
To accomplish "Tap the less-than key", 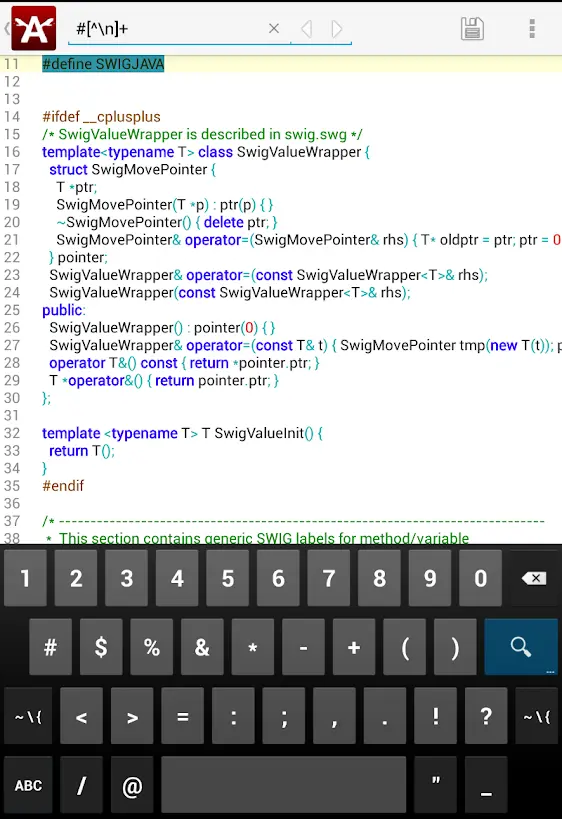I will click(x=81, y=716).
